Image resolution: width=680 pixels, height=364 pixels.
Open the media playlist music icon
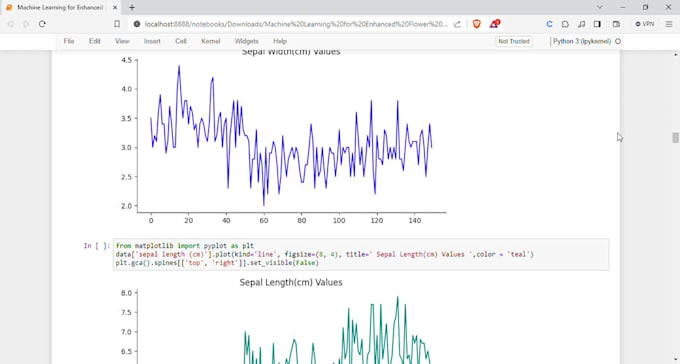(x=582, y=24)
